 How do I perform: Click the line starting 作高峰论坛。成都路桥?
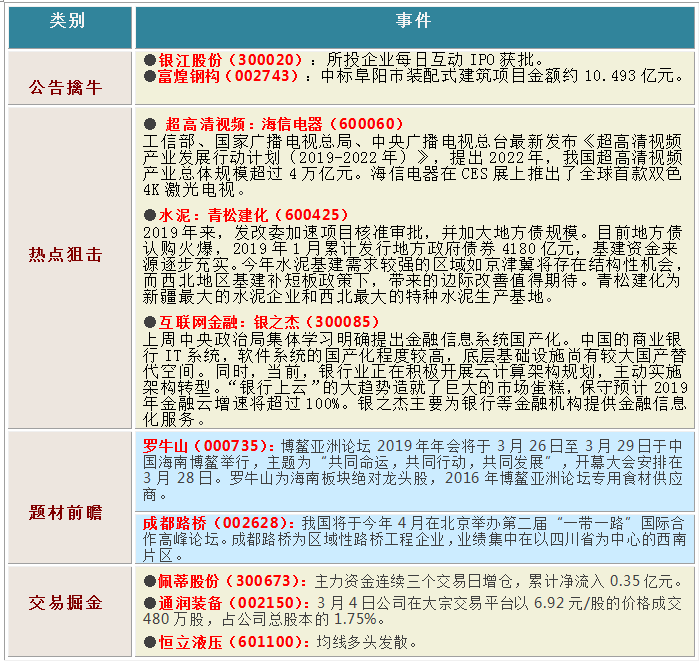tap(415, 539)
